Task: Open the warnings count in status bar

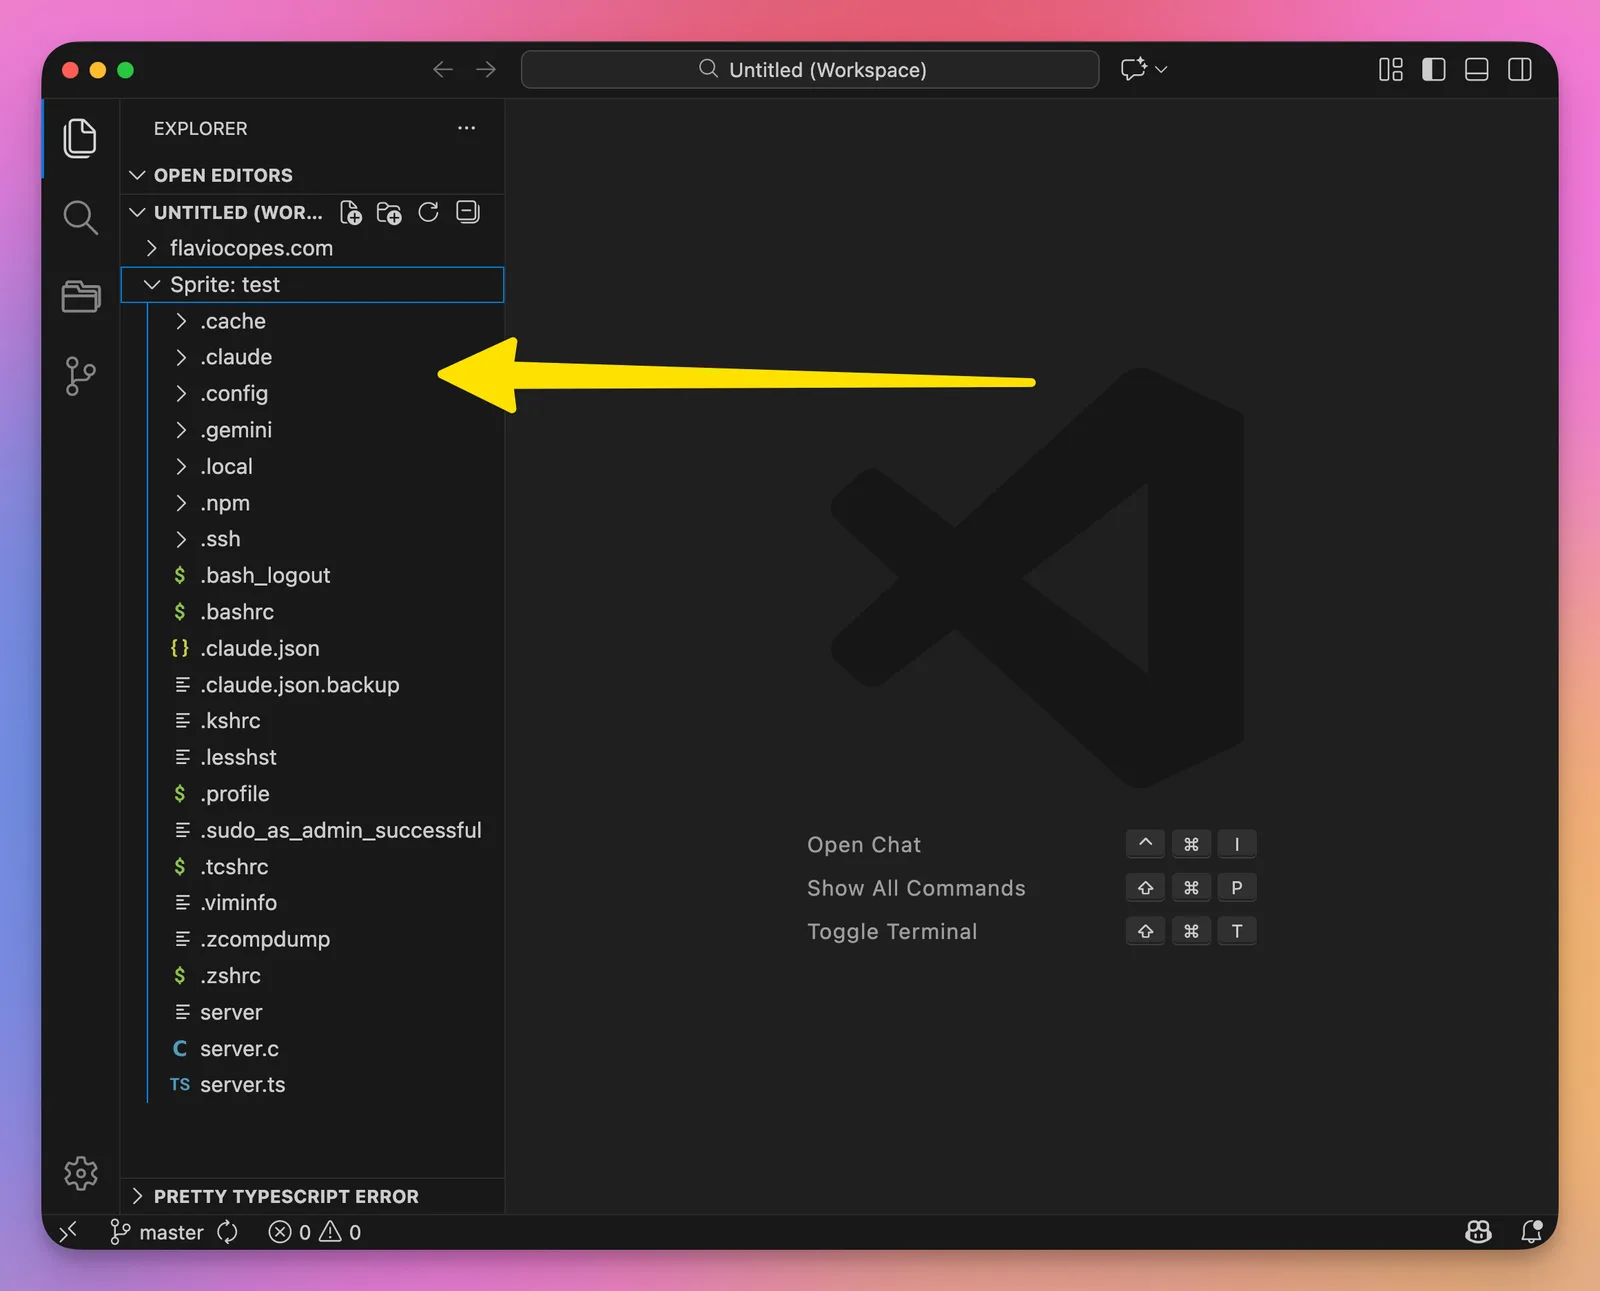Action: pyautogui.click(x=340, y=1232)
